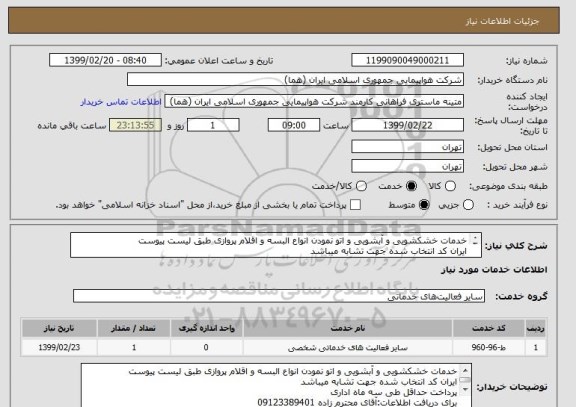Select the کالا/خدمت radio button
This screenshot has height=407, width=576.
tap(361, 186)
